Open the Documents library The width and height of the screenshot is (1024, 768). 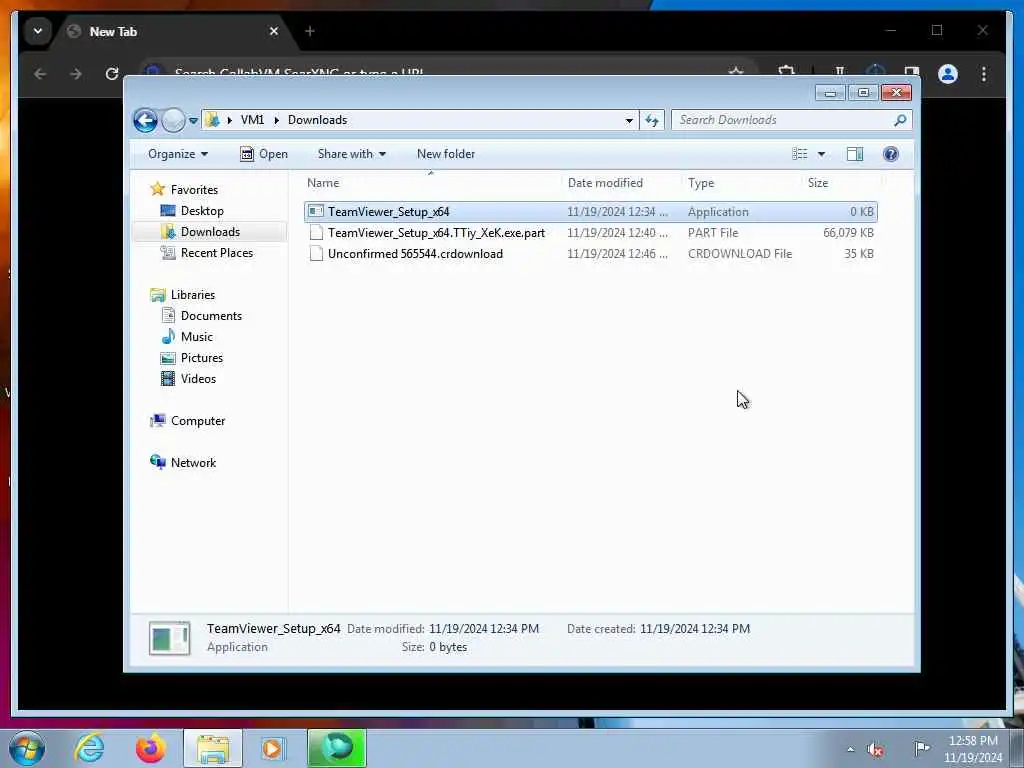point(211,316)
